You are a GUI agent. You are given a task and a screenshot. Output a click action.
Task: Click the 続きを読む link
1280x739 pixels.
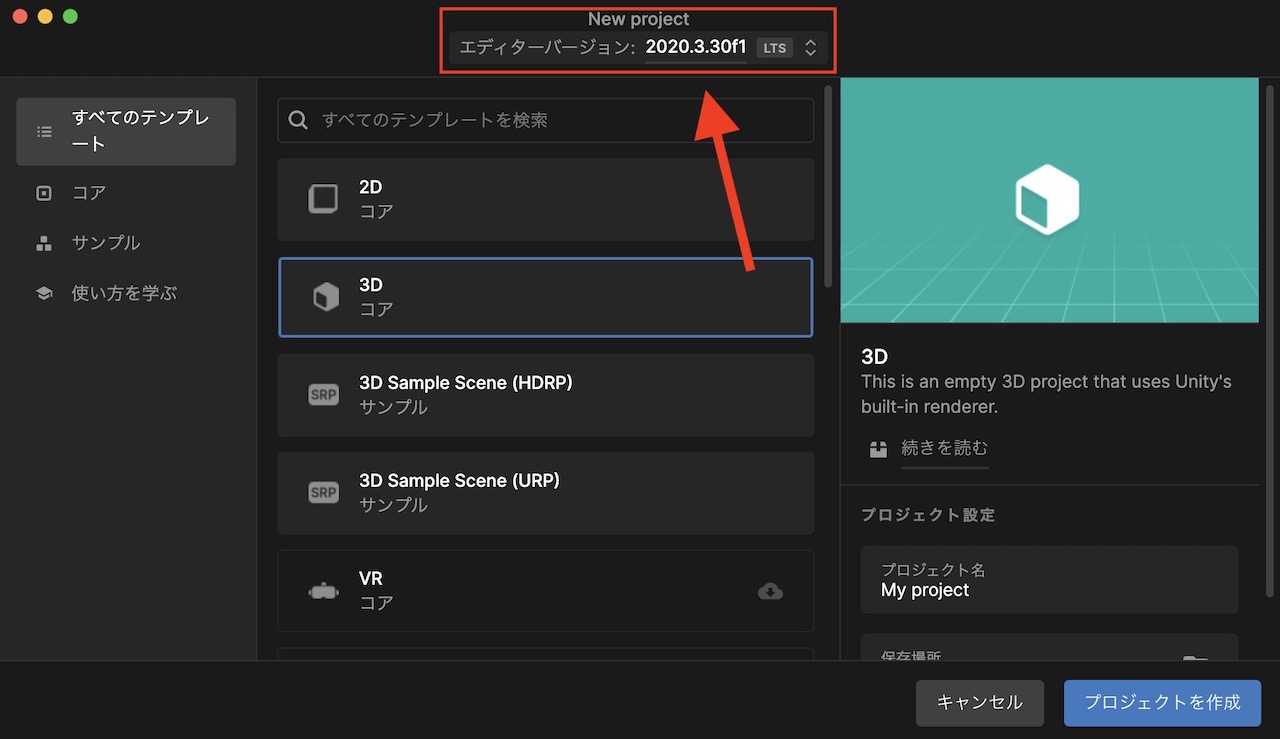944,449
